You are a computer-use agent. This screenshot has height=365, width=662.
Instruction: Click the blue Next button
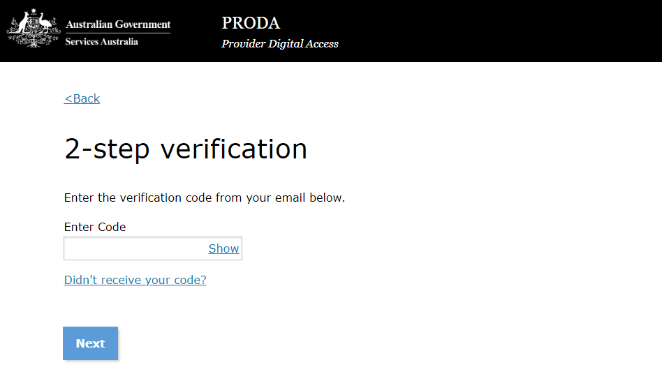[x=90, y=343]
